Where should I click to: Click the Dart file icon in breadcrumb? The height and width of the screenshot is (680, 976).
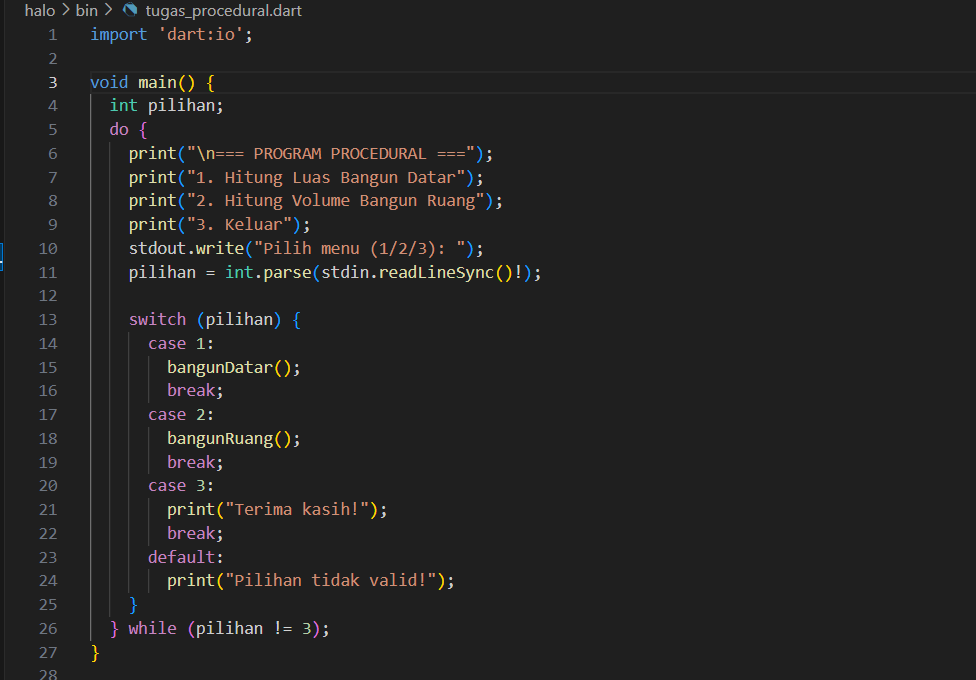pos(129,11)
